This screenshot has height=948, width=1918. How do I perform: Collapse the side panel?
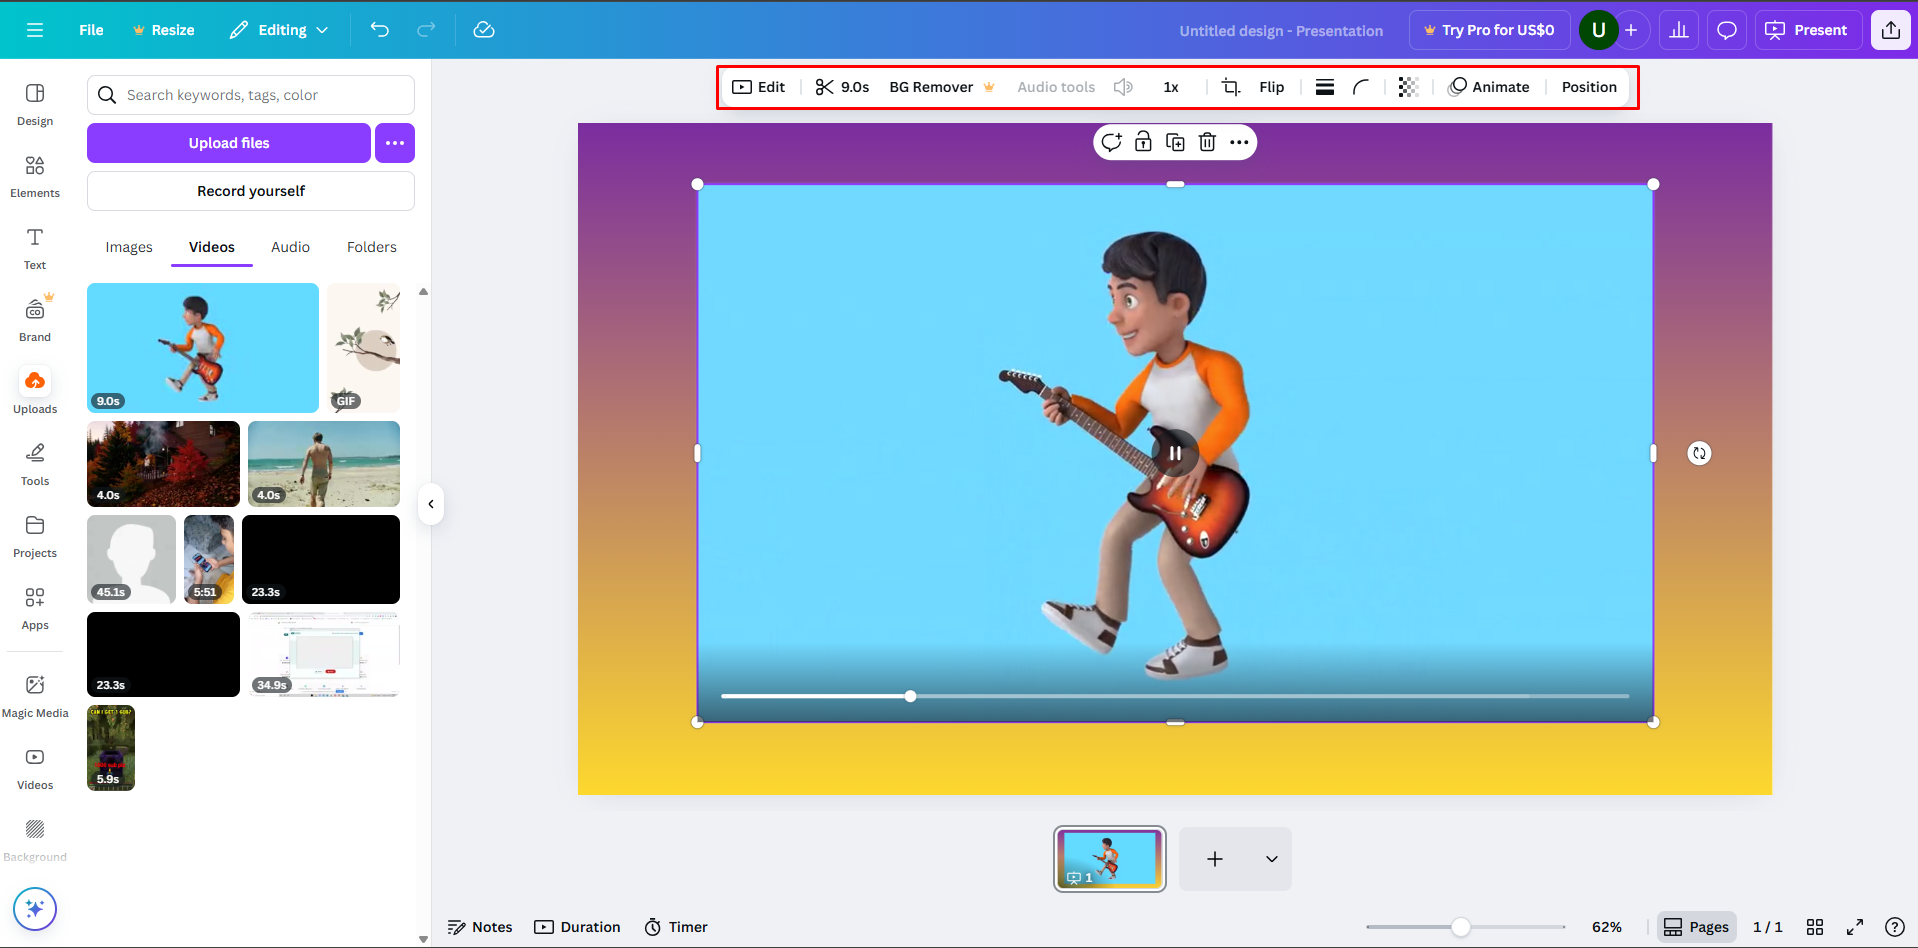pos(431,504)
